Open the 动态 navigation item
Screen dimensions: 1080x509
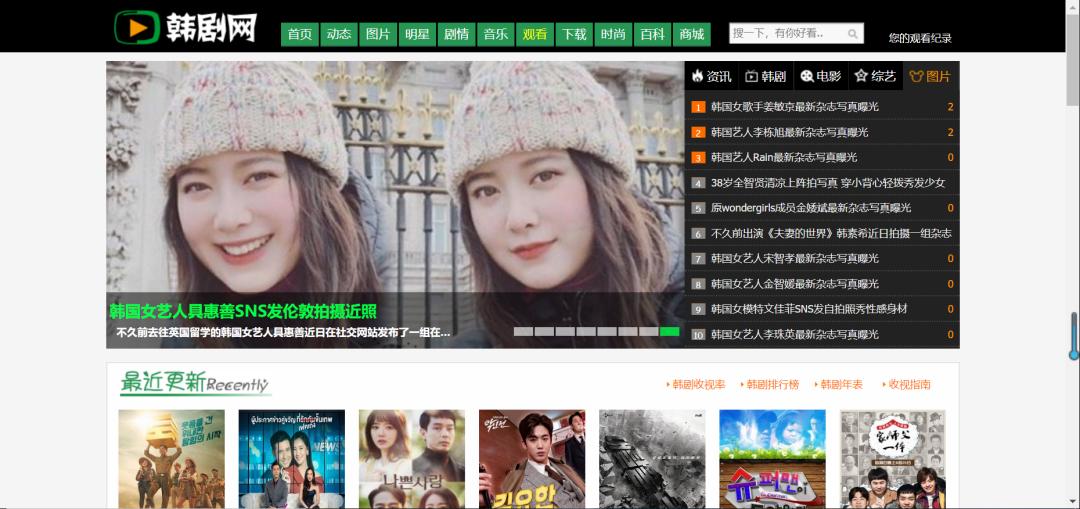pyautogui.click(x=339, y=34)
